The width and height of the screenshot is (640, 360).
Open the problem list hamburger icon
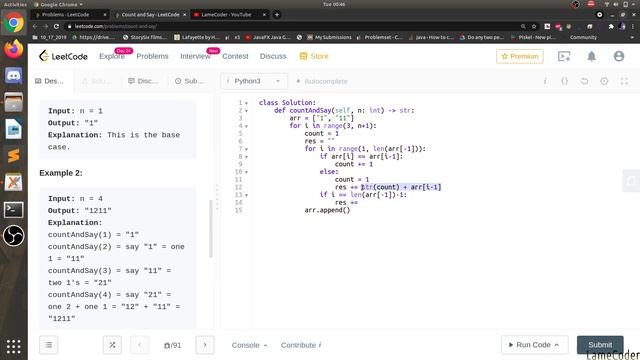click(x=49, y=345)
